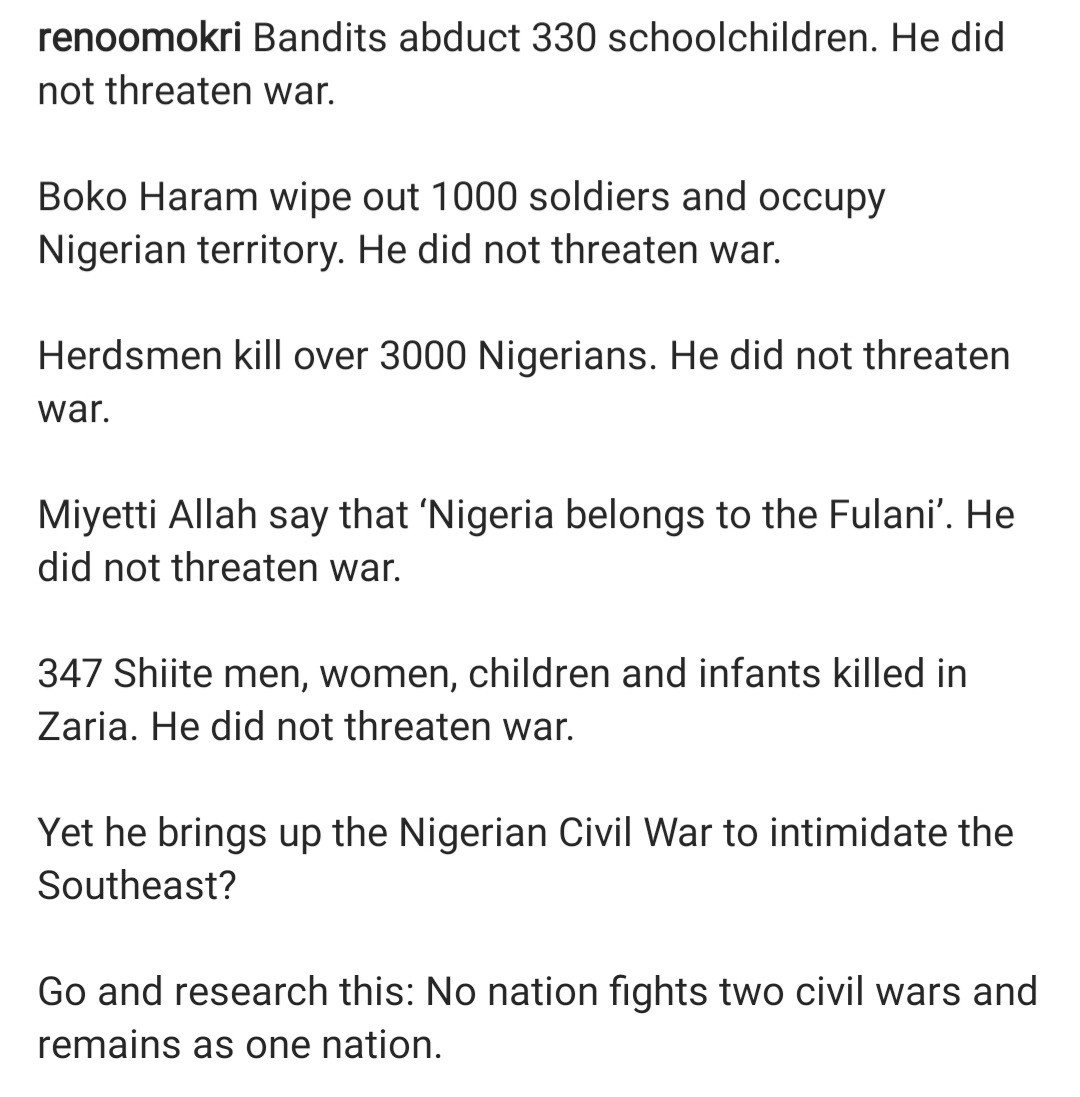Select the number "347" before Shiite
This screenshot has height=1097, width=1080.
(x=69, y=675)
